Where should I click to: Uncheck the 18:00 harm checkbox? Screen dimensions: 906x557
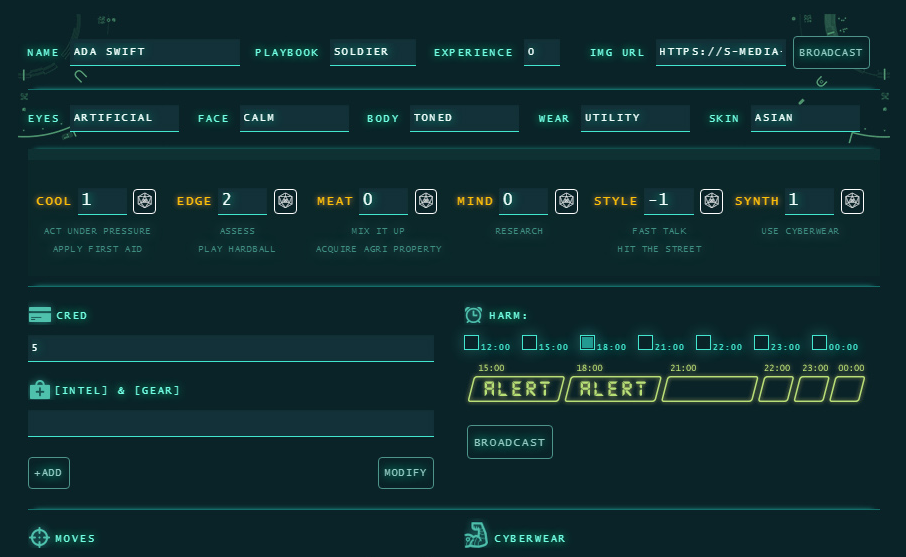pyautogui.click(x=587, y=343)
